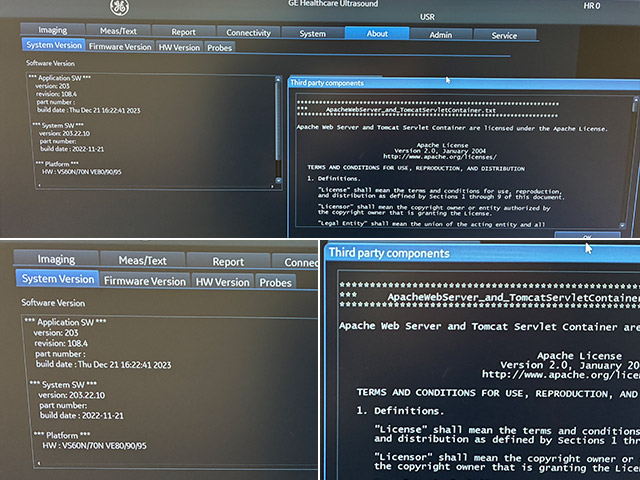The image size is (640, 480).
Task: Click the 'Software Version' label in the enlarged bottom photo
Action: tap(53, 303)
